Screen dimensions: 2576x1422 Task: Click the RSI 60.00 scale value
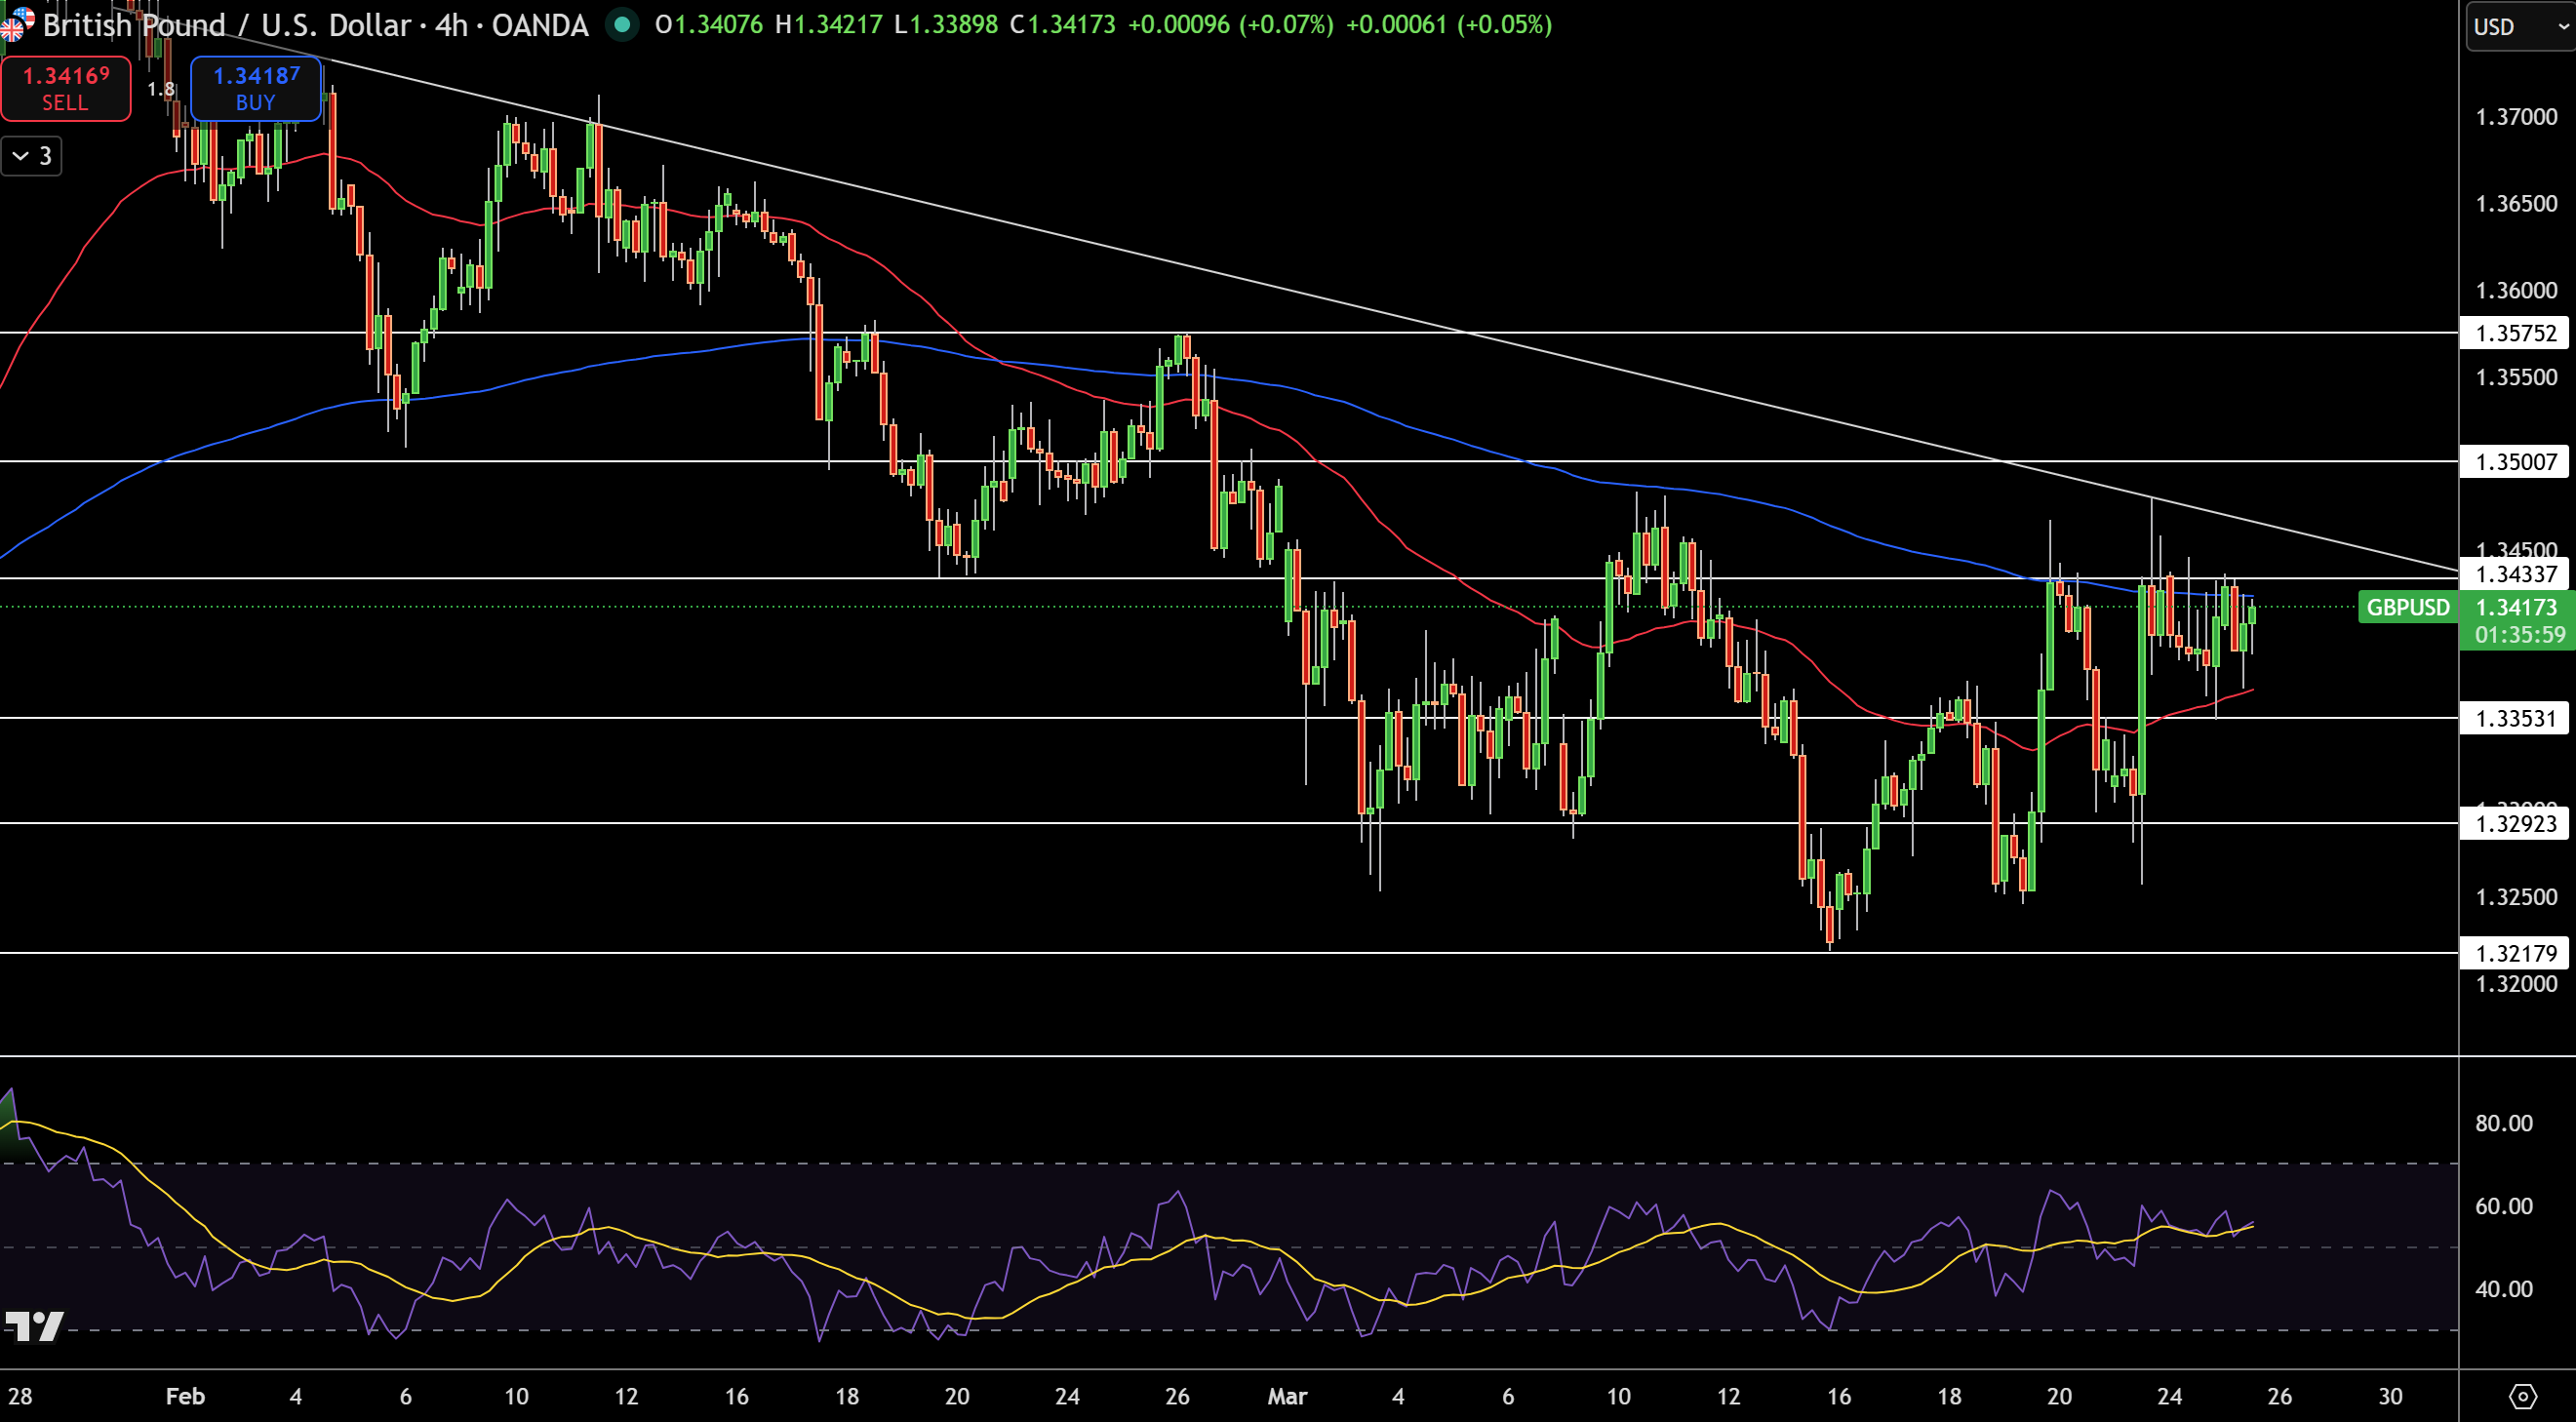(x=2503, y=1206)
